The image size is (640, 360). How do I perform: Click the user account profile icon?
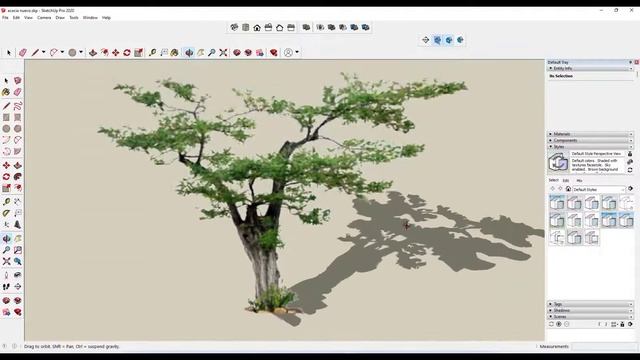tap(288, 53)
